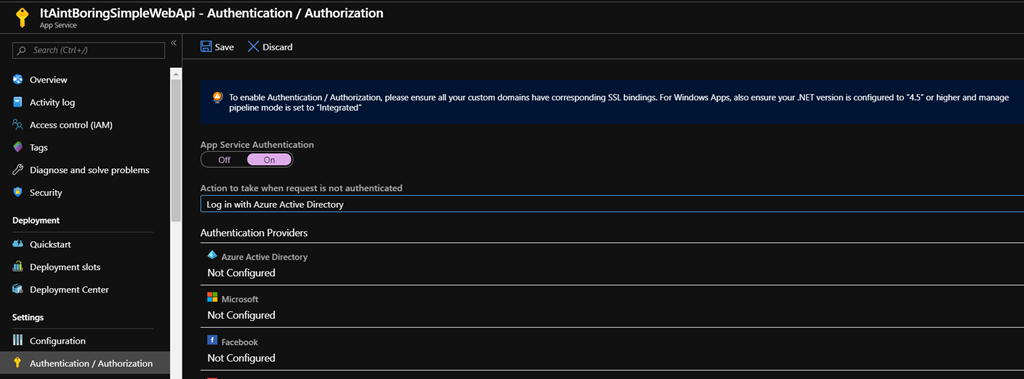Click the Facebook logo icon

click(x=212, y=340)
